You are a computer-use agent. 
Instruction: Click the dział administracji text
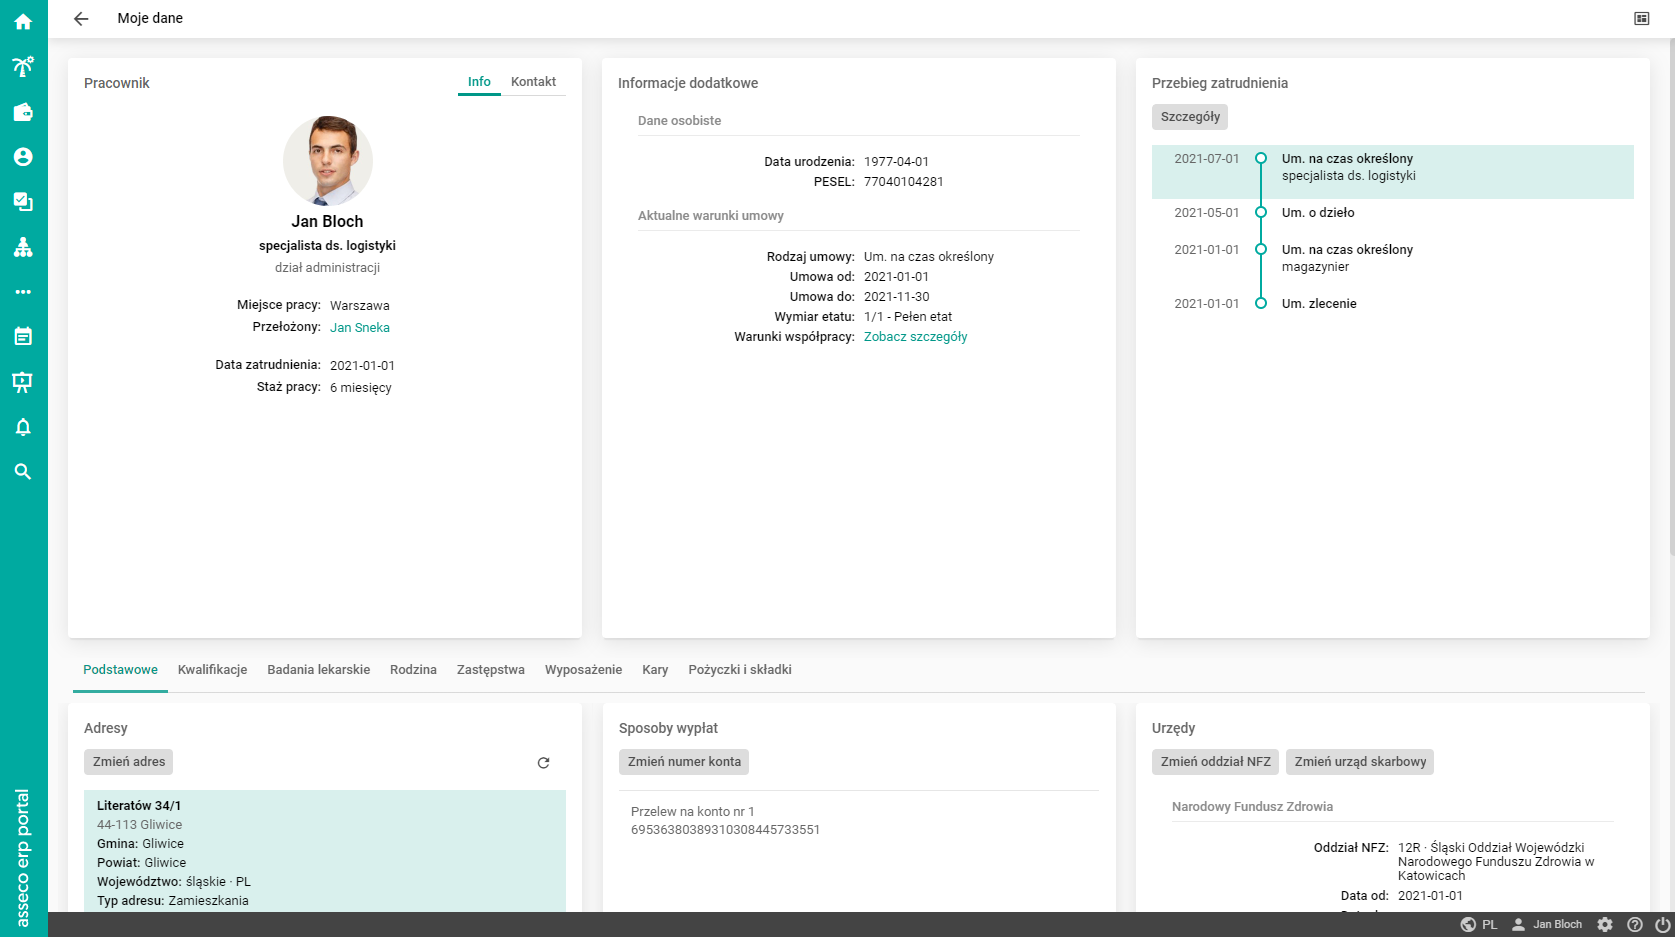coord(327,268)
